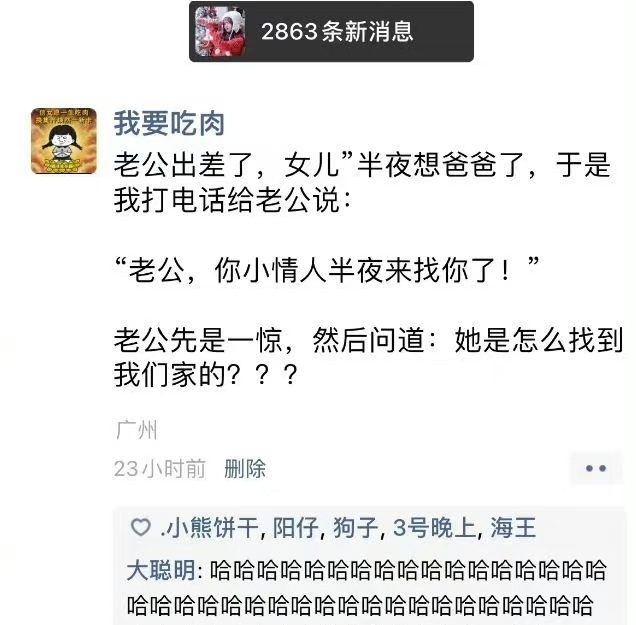636x625 pixels.
Task: Tap the 23小时前 timestamp
Action: point(160,469)
